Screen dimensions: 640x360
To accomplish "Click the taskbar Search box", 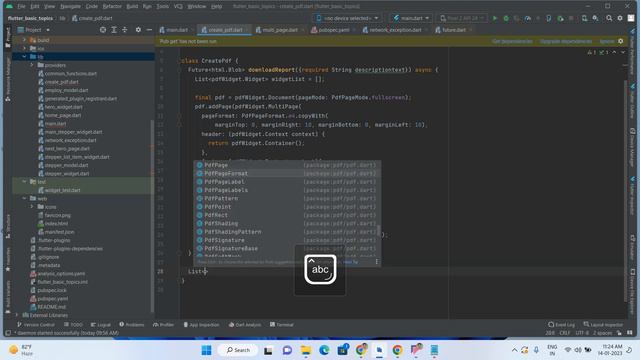I will [238, 350].
